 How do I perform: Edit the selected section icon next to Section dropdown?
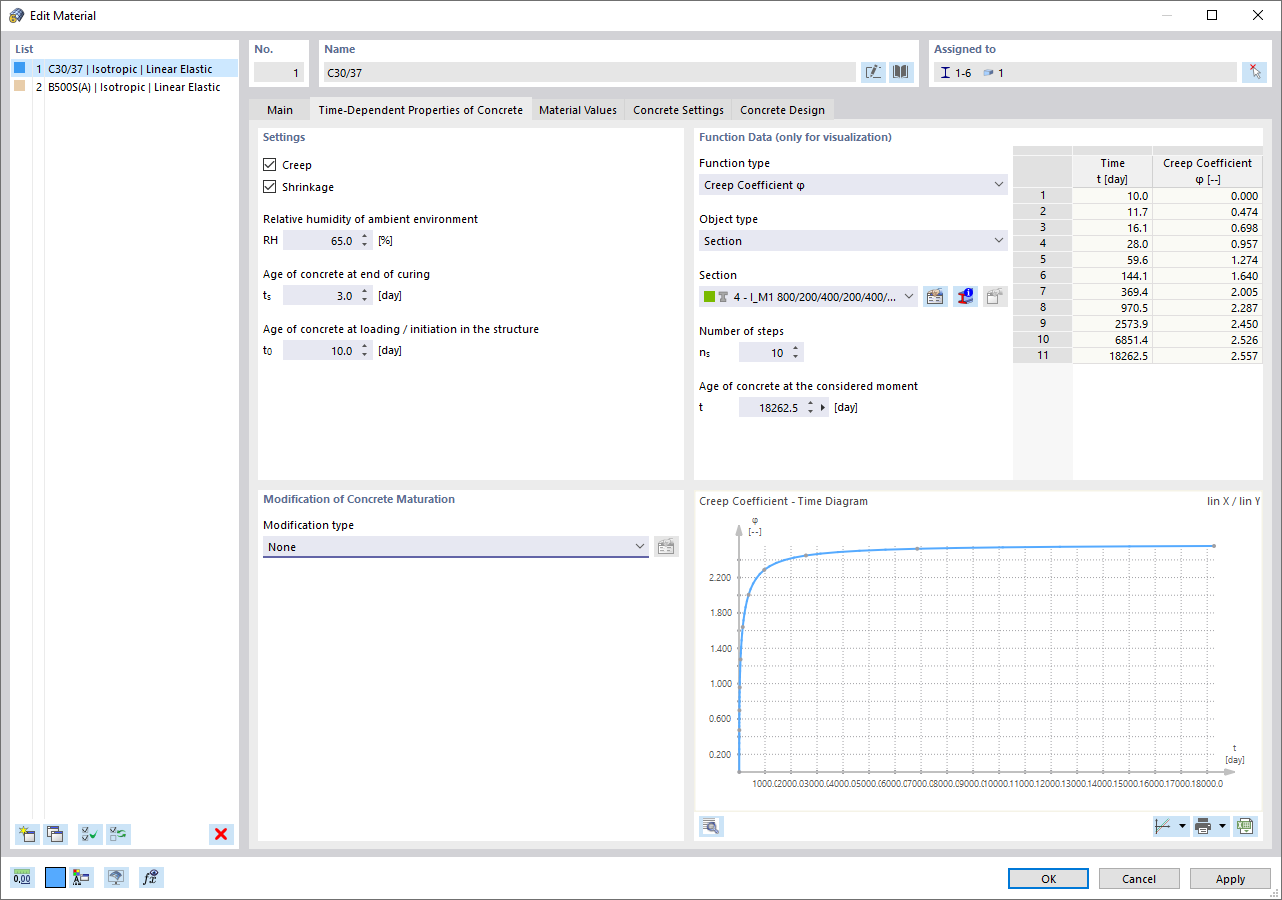935,296
